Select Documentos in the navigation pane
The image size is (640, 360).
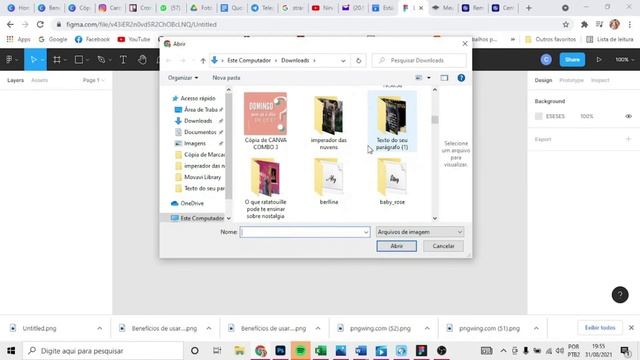tap(200, 132)
